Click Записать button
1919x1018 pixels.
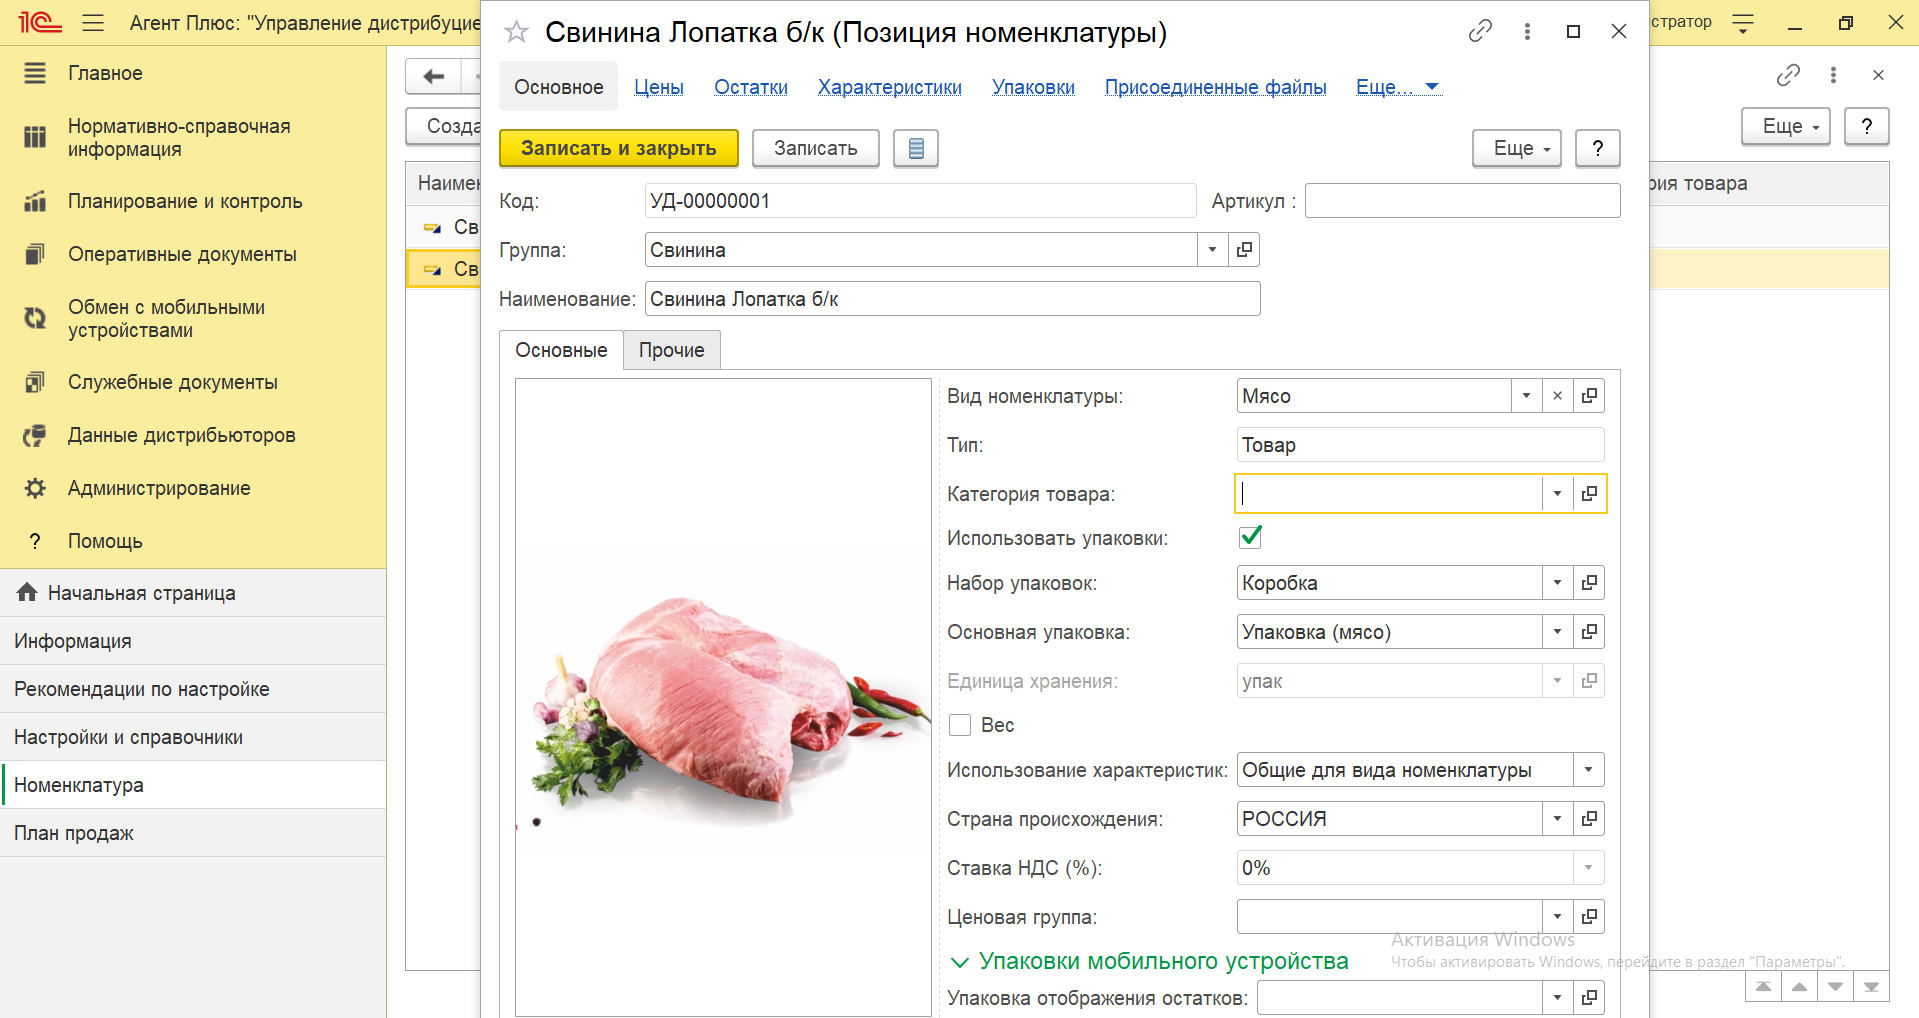click(816, 148)
